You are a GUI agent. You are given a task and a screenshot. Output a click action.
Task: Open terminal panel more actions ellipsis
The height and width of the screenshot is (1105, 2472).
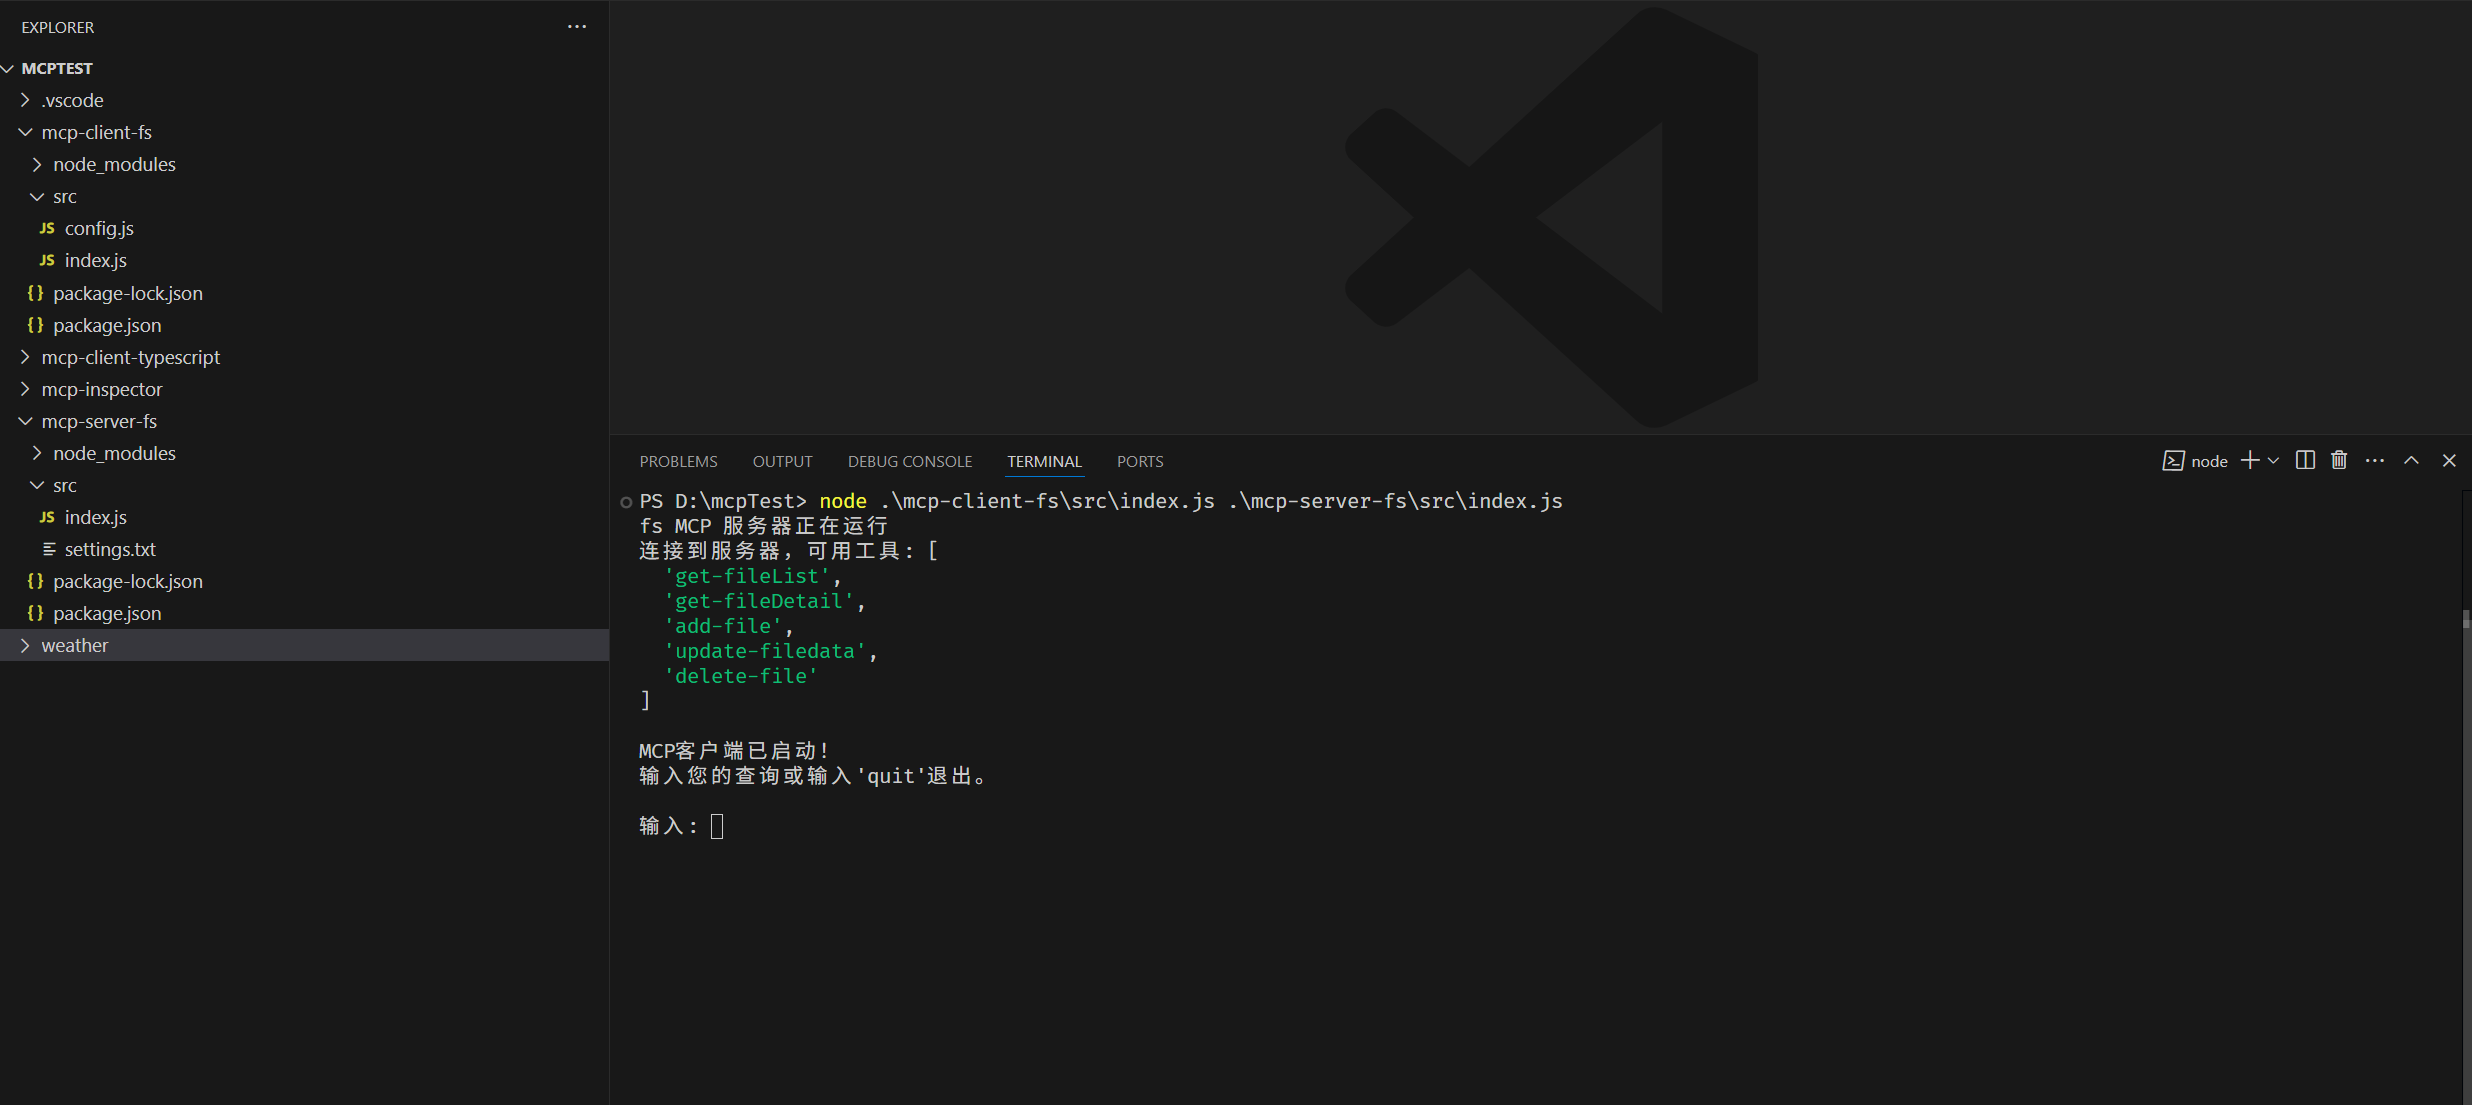pos(2375,460)
